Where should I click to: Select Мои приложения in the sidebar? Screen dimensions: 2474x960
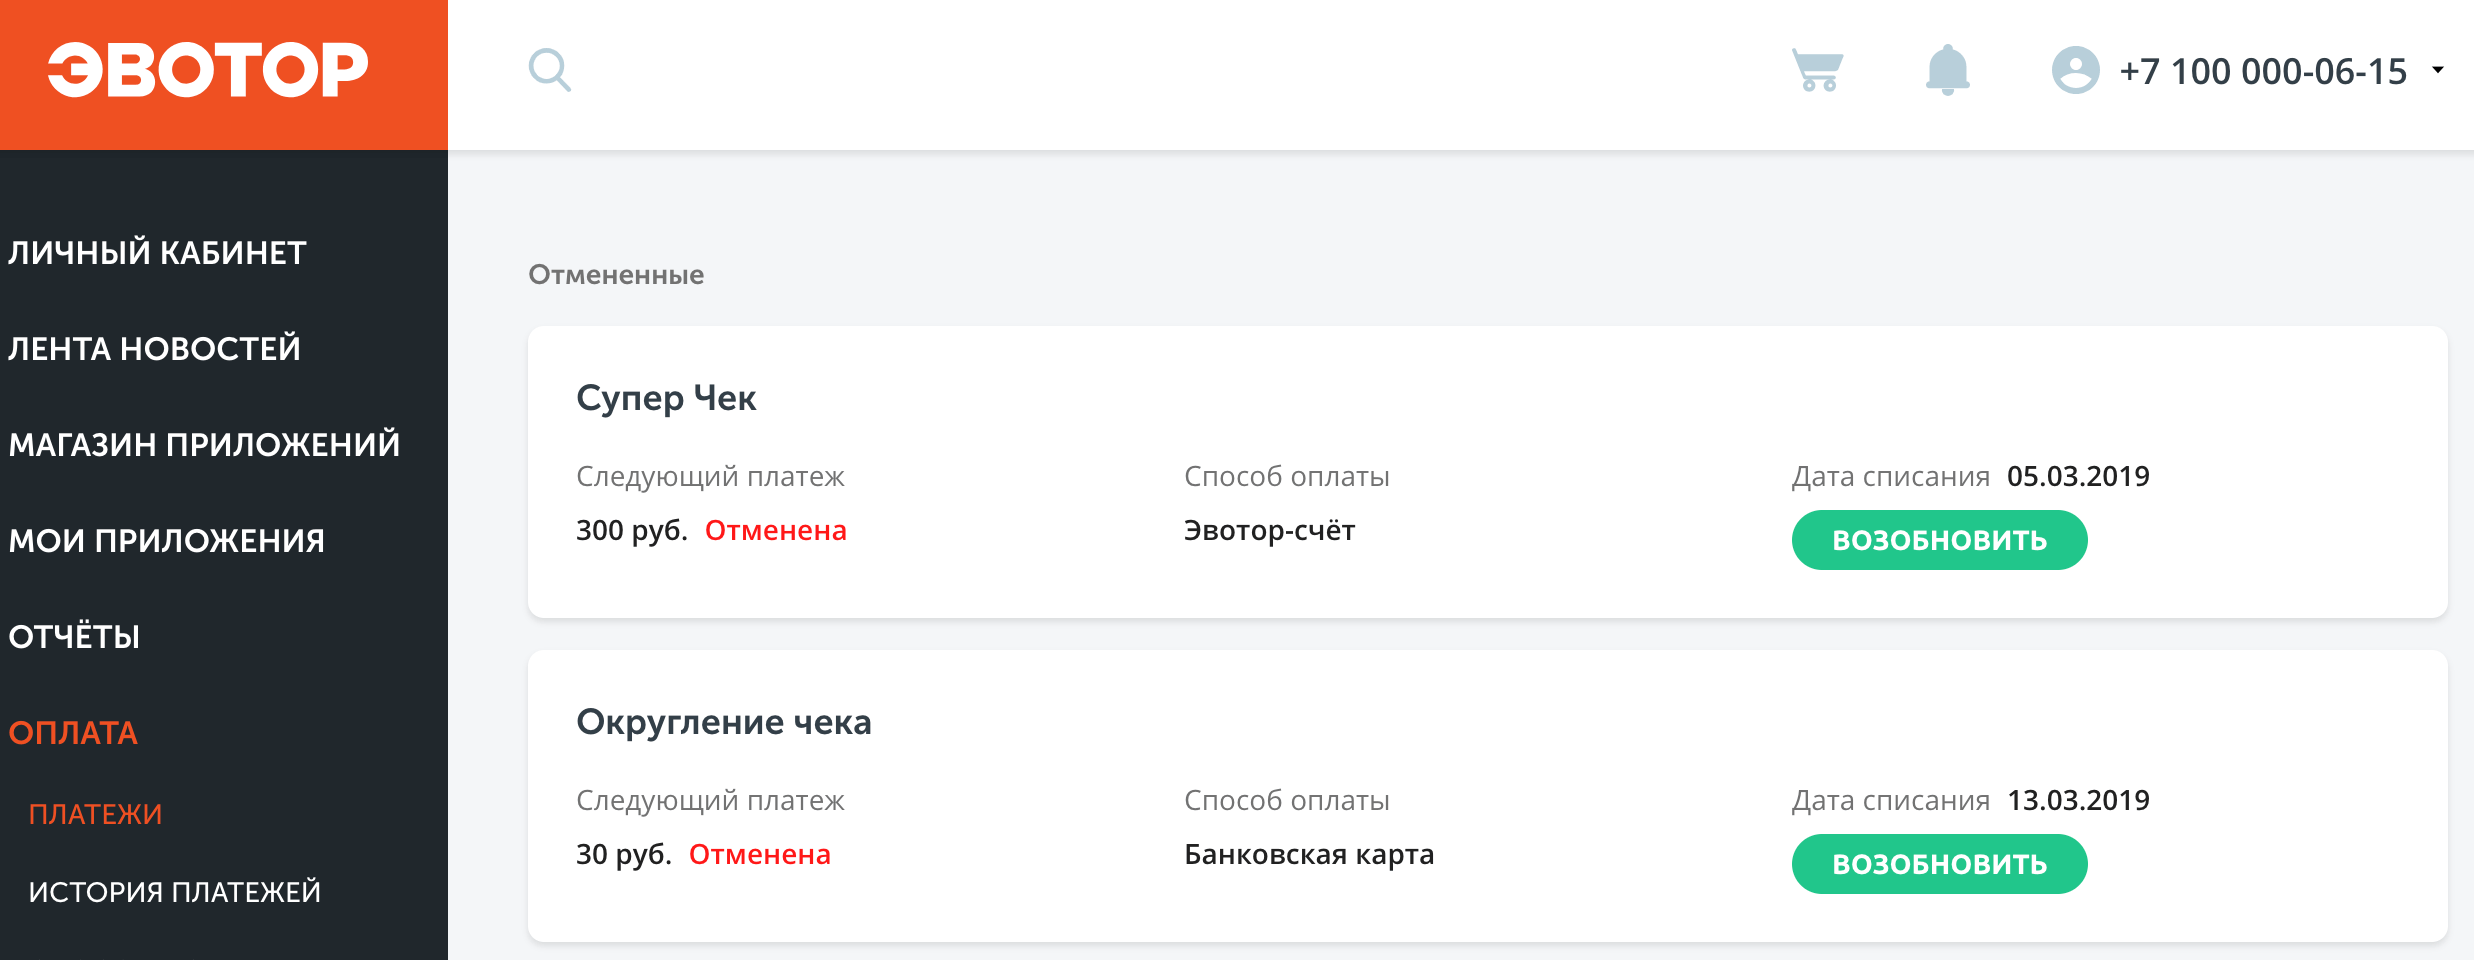click(x=166, y=540)
